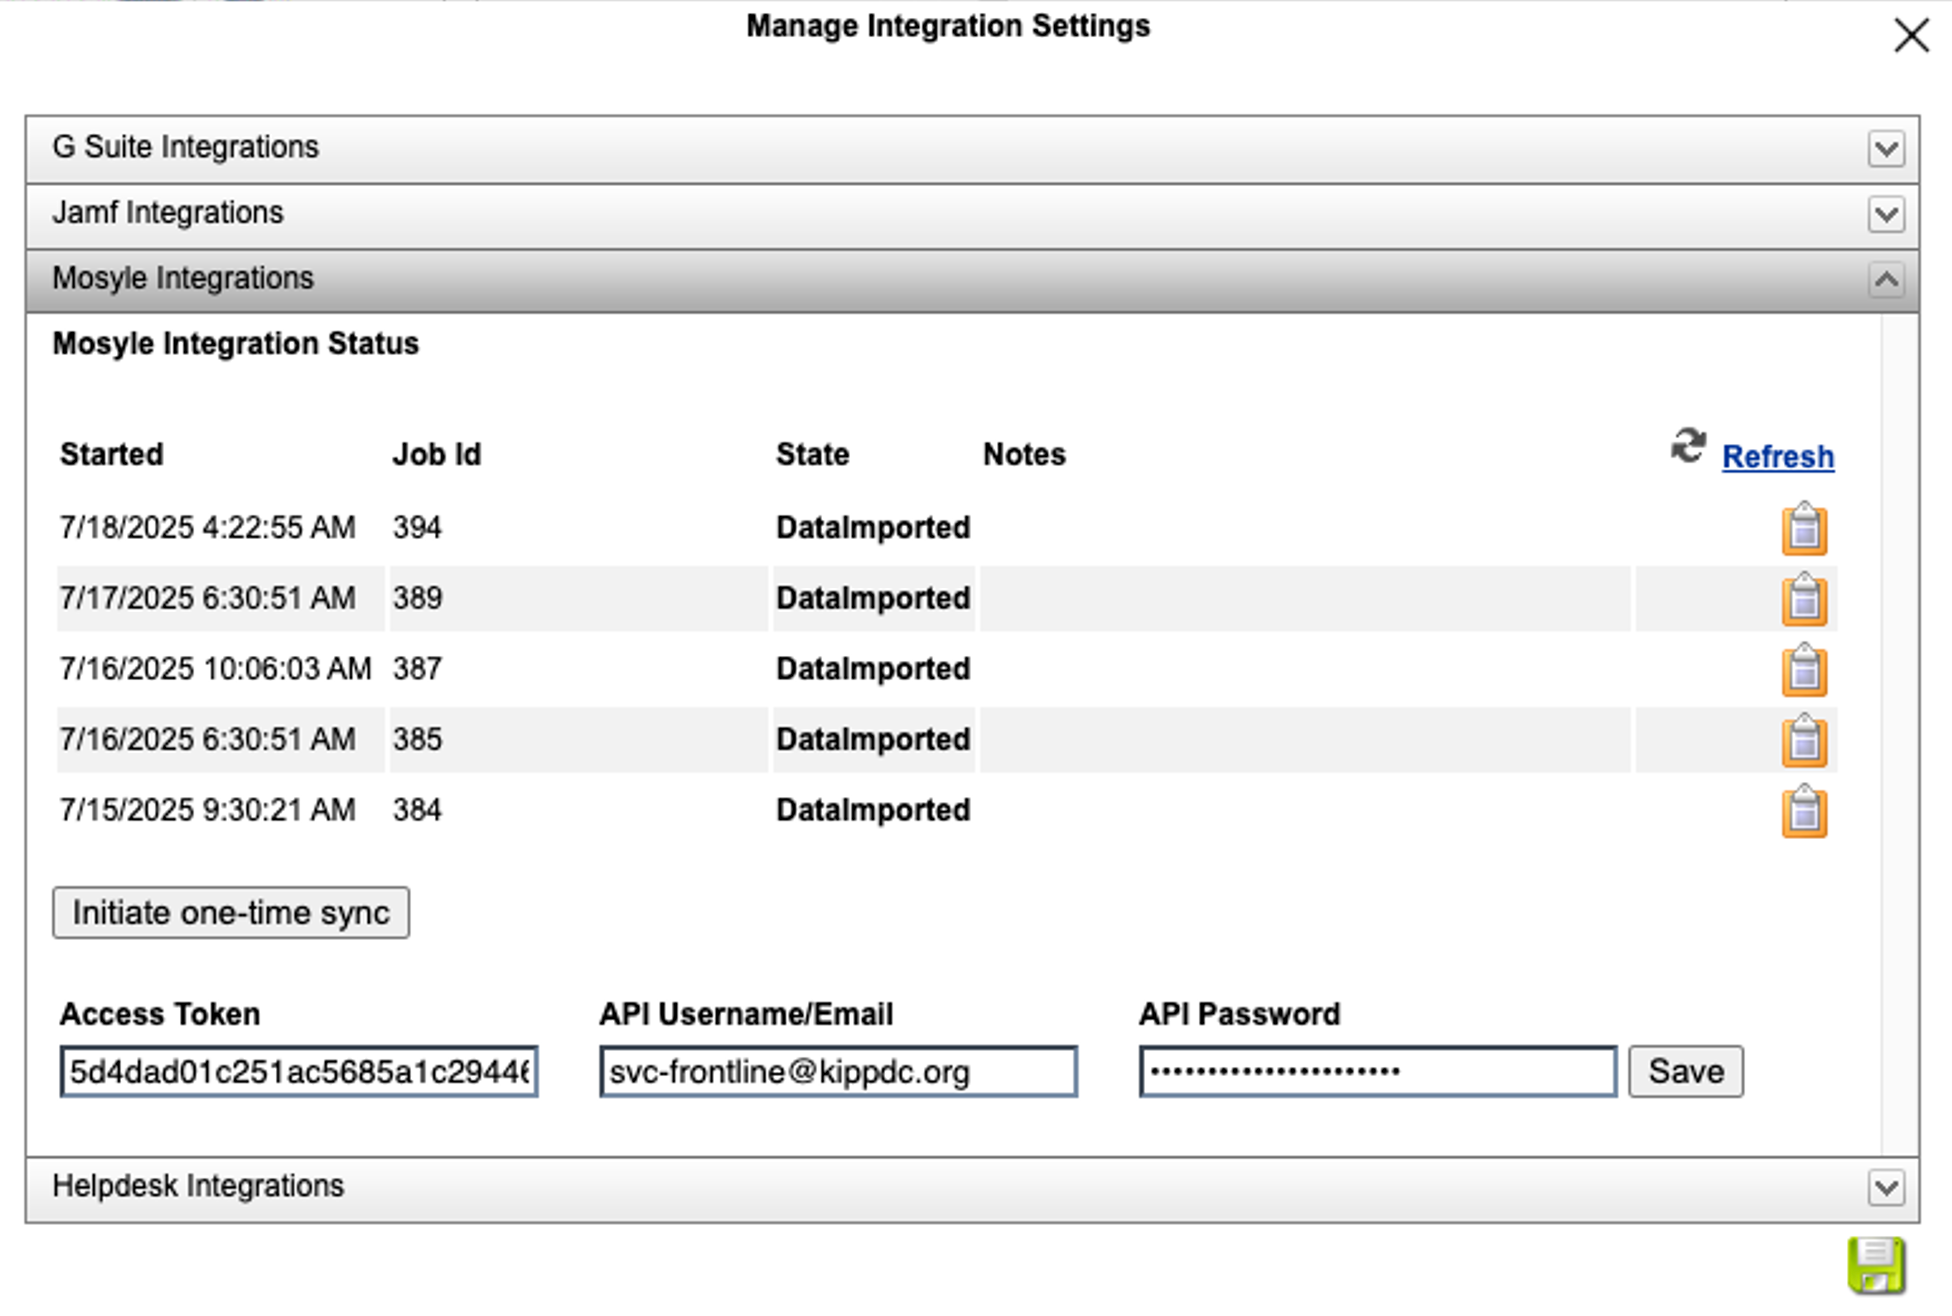
Task: Click the clipboard icon for job 385
Action: [1803, 740]
